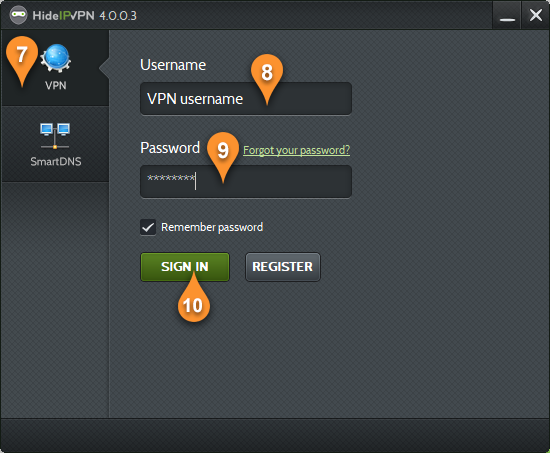Click the Username field label
550x453 pixels.
(173, 65)
